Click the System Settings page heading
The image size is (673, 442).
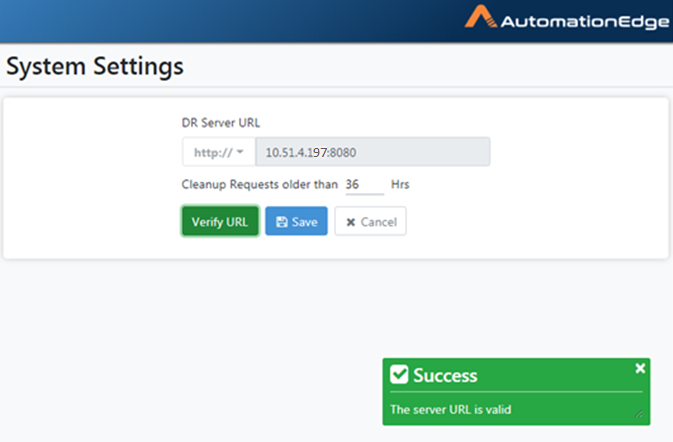[x=95, y=67]
